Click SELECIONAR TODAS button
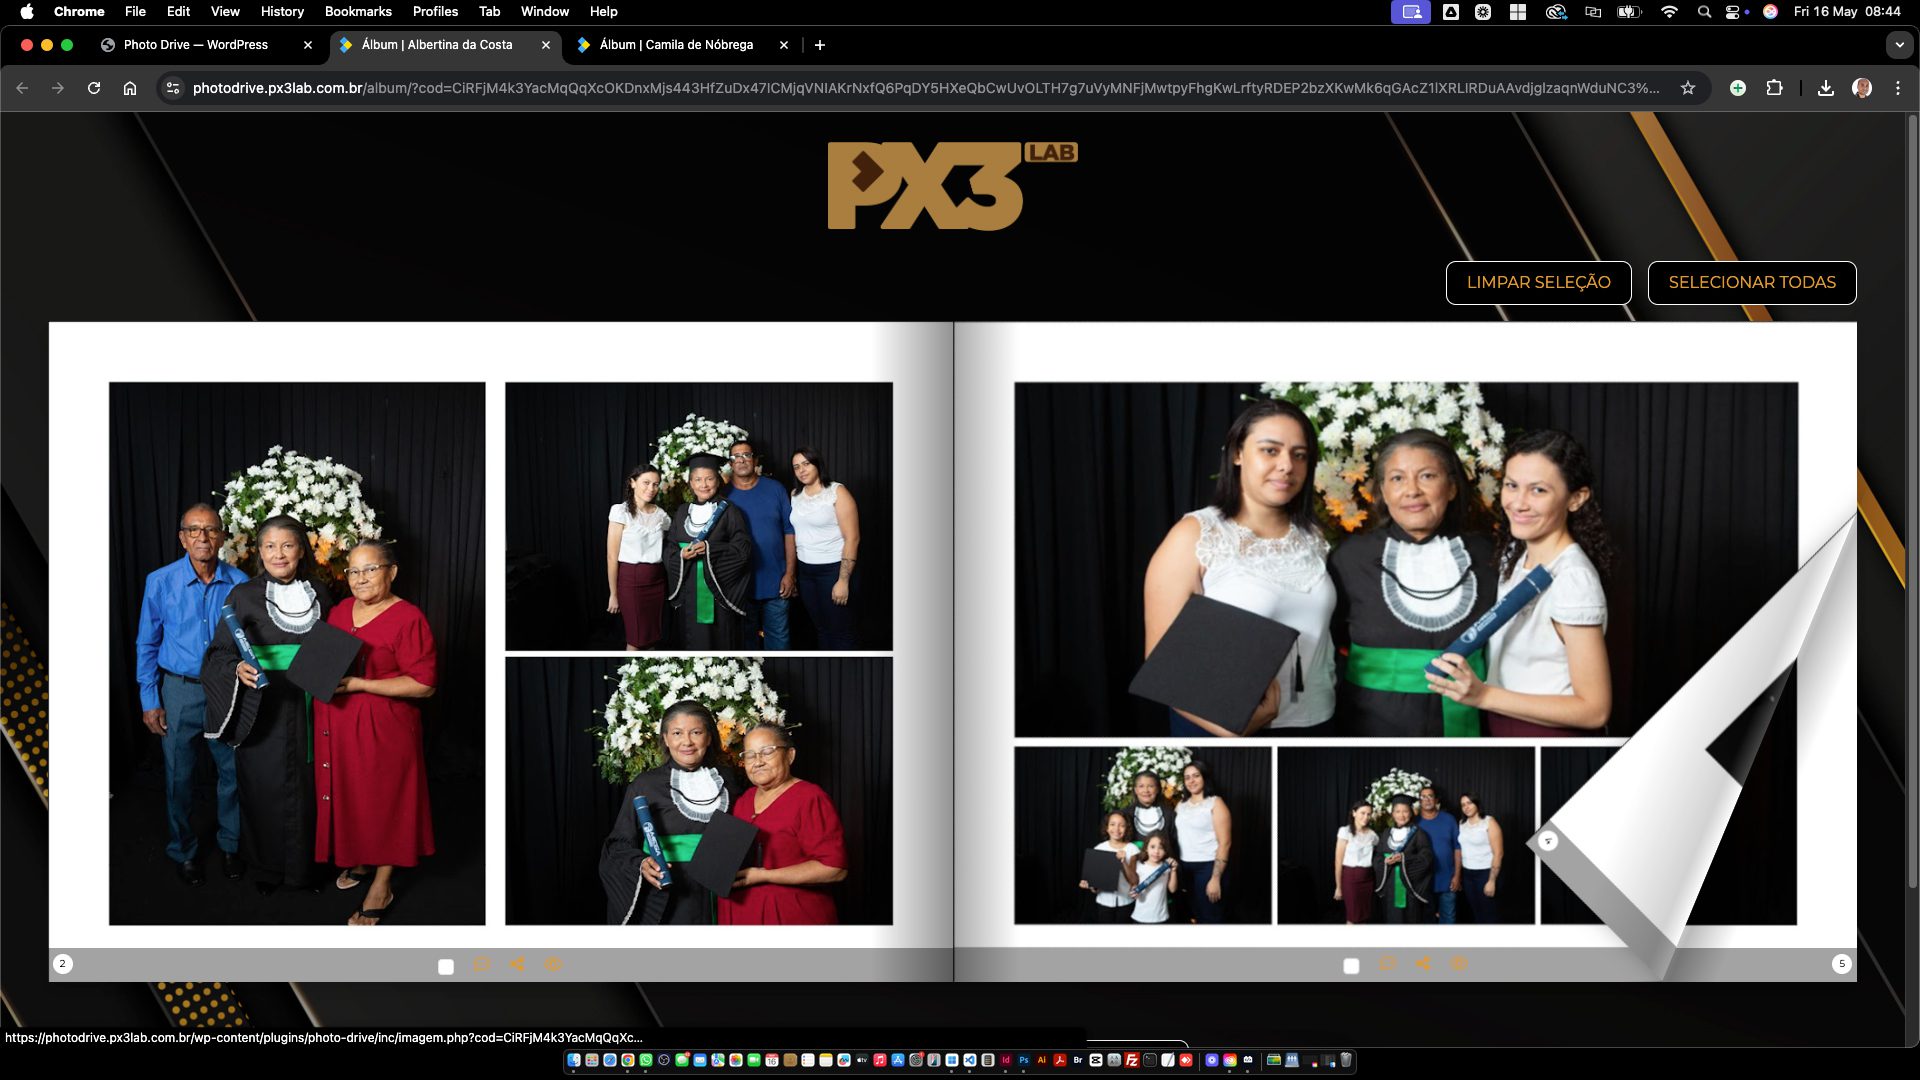The width and height of the screenshot is (1920, 1080). [x=1751, y=282]
